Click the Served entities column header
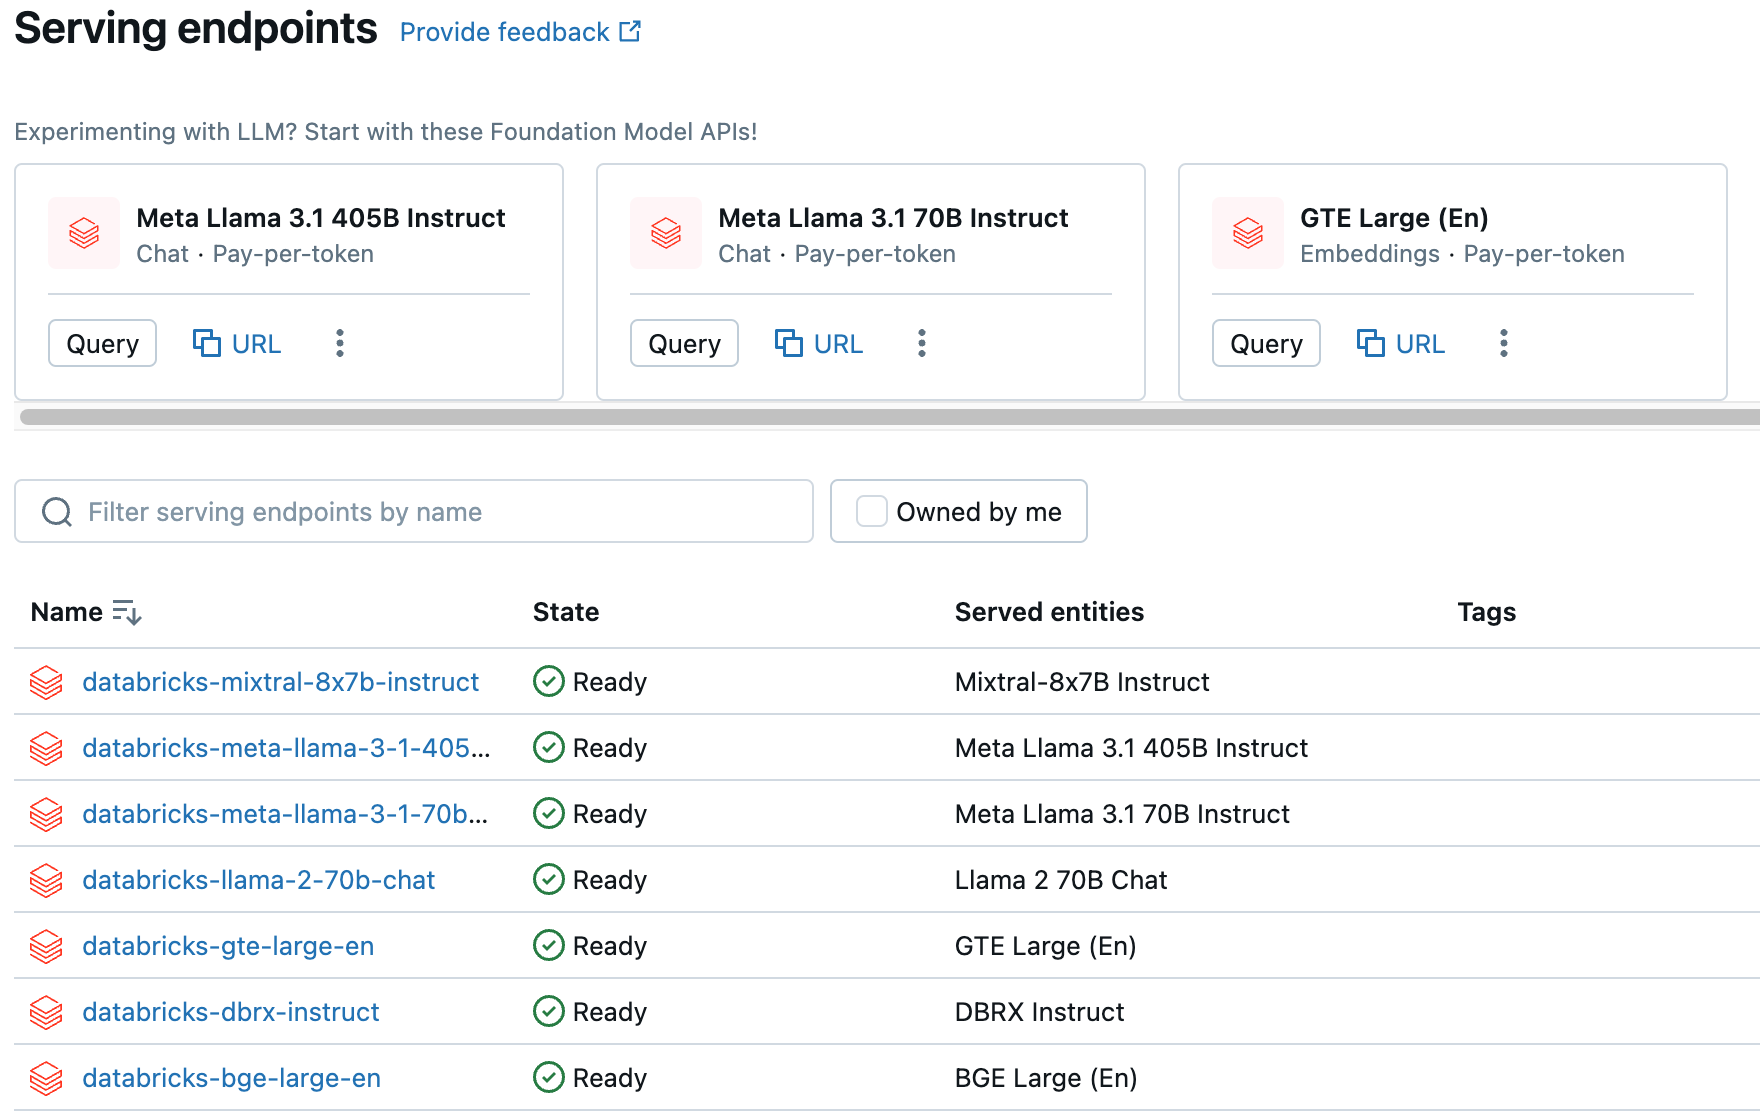The image size is (1760, 1116). [x=1049, y=612]
